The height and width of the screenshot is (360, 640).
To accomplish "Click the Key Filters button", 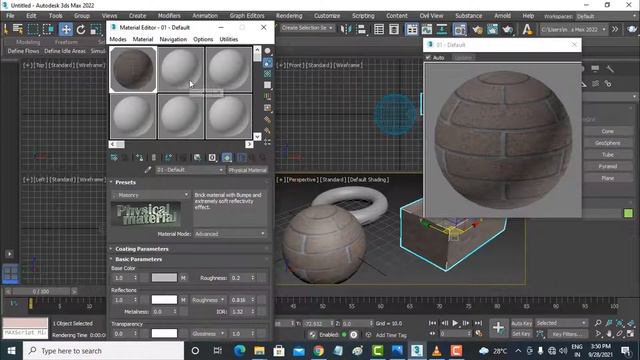I will 567,334.
